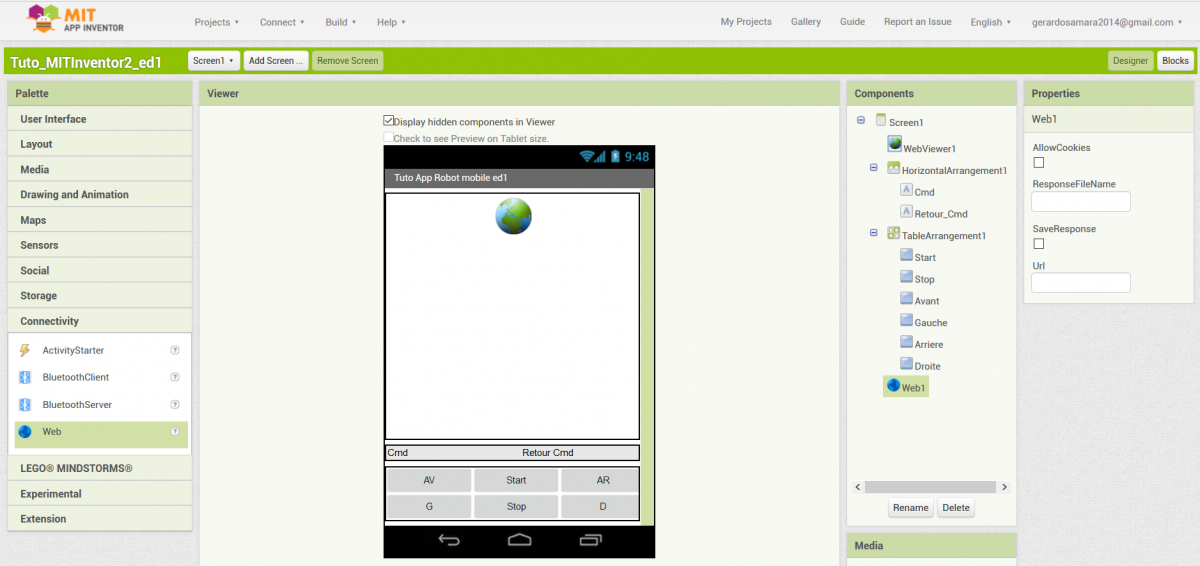This screenshot has width=1200, height=566.
Task: Click the Web1 globe icon in tree
Action: tap(893, 385)
